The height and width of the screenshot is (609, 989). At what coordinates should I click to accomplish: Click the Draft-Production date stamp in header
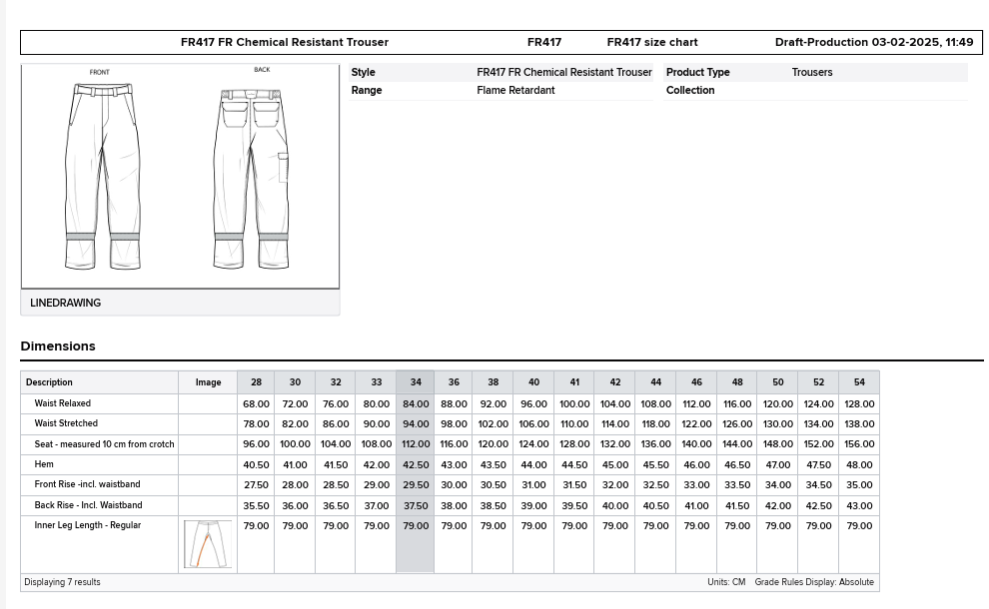point(873,43)
